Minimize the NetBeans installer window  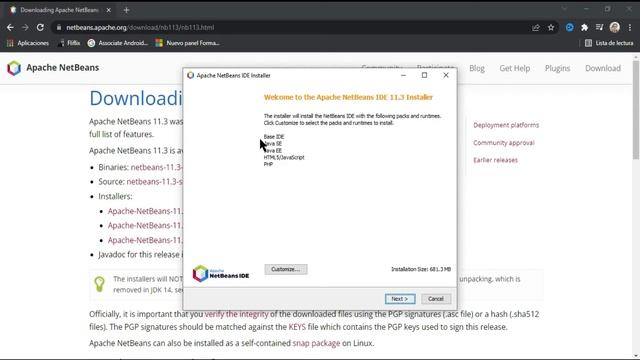pos(403,75)
